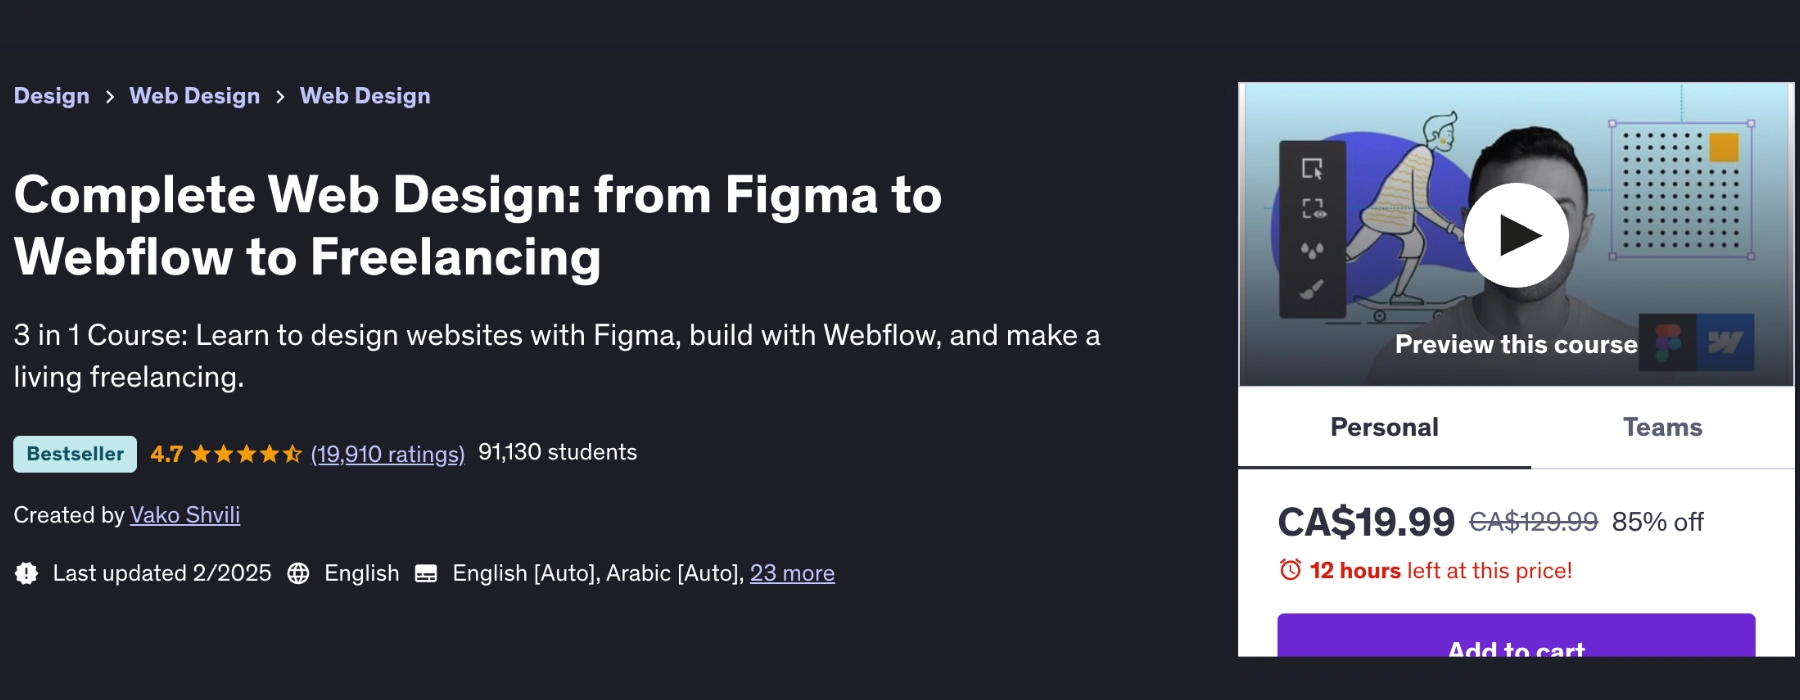Click the red alarm clock icon
The width and height of the screenshot is (1800, 700).
point(1290,570)
